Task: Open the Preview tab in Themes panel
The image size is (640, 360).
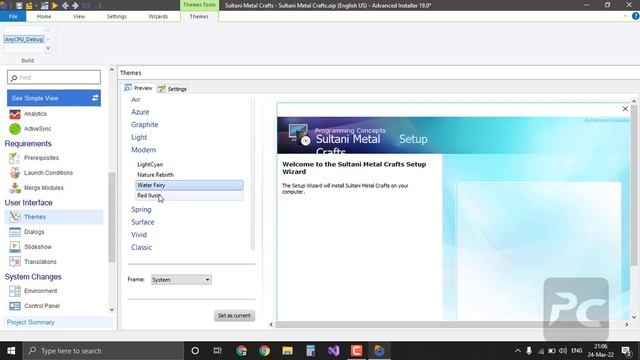Action: coord(138,88)
